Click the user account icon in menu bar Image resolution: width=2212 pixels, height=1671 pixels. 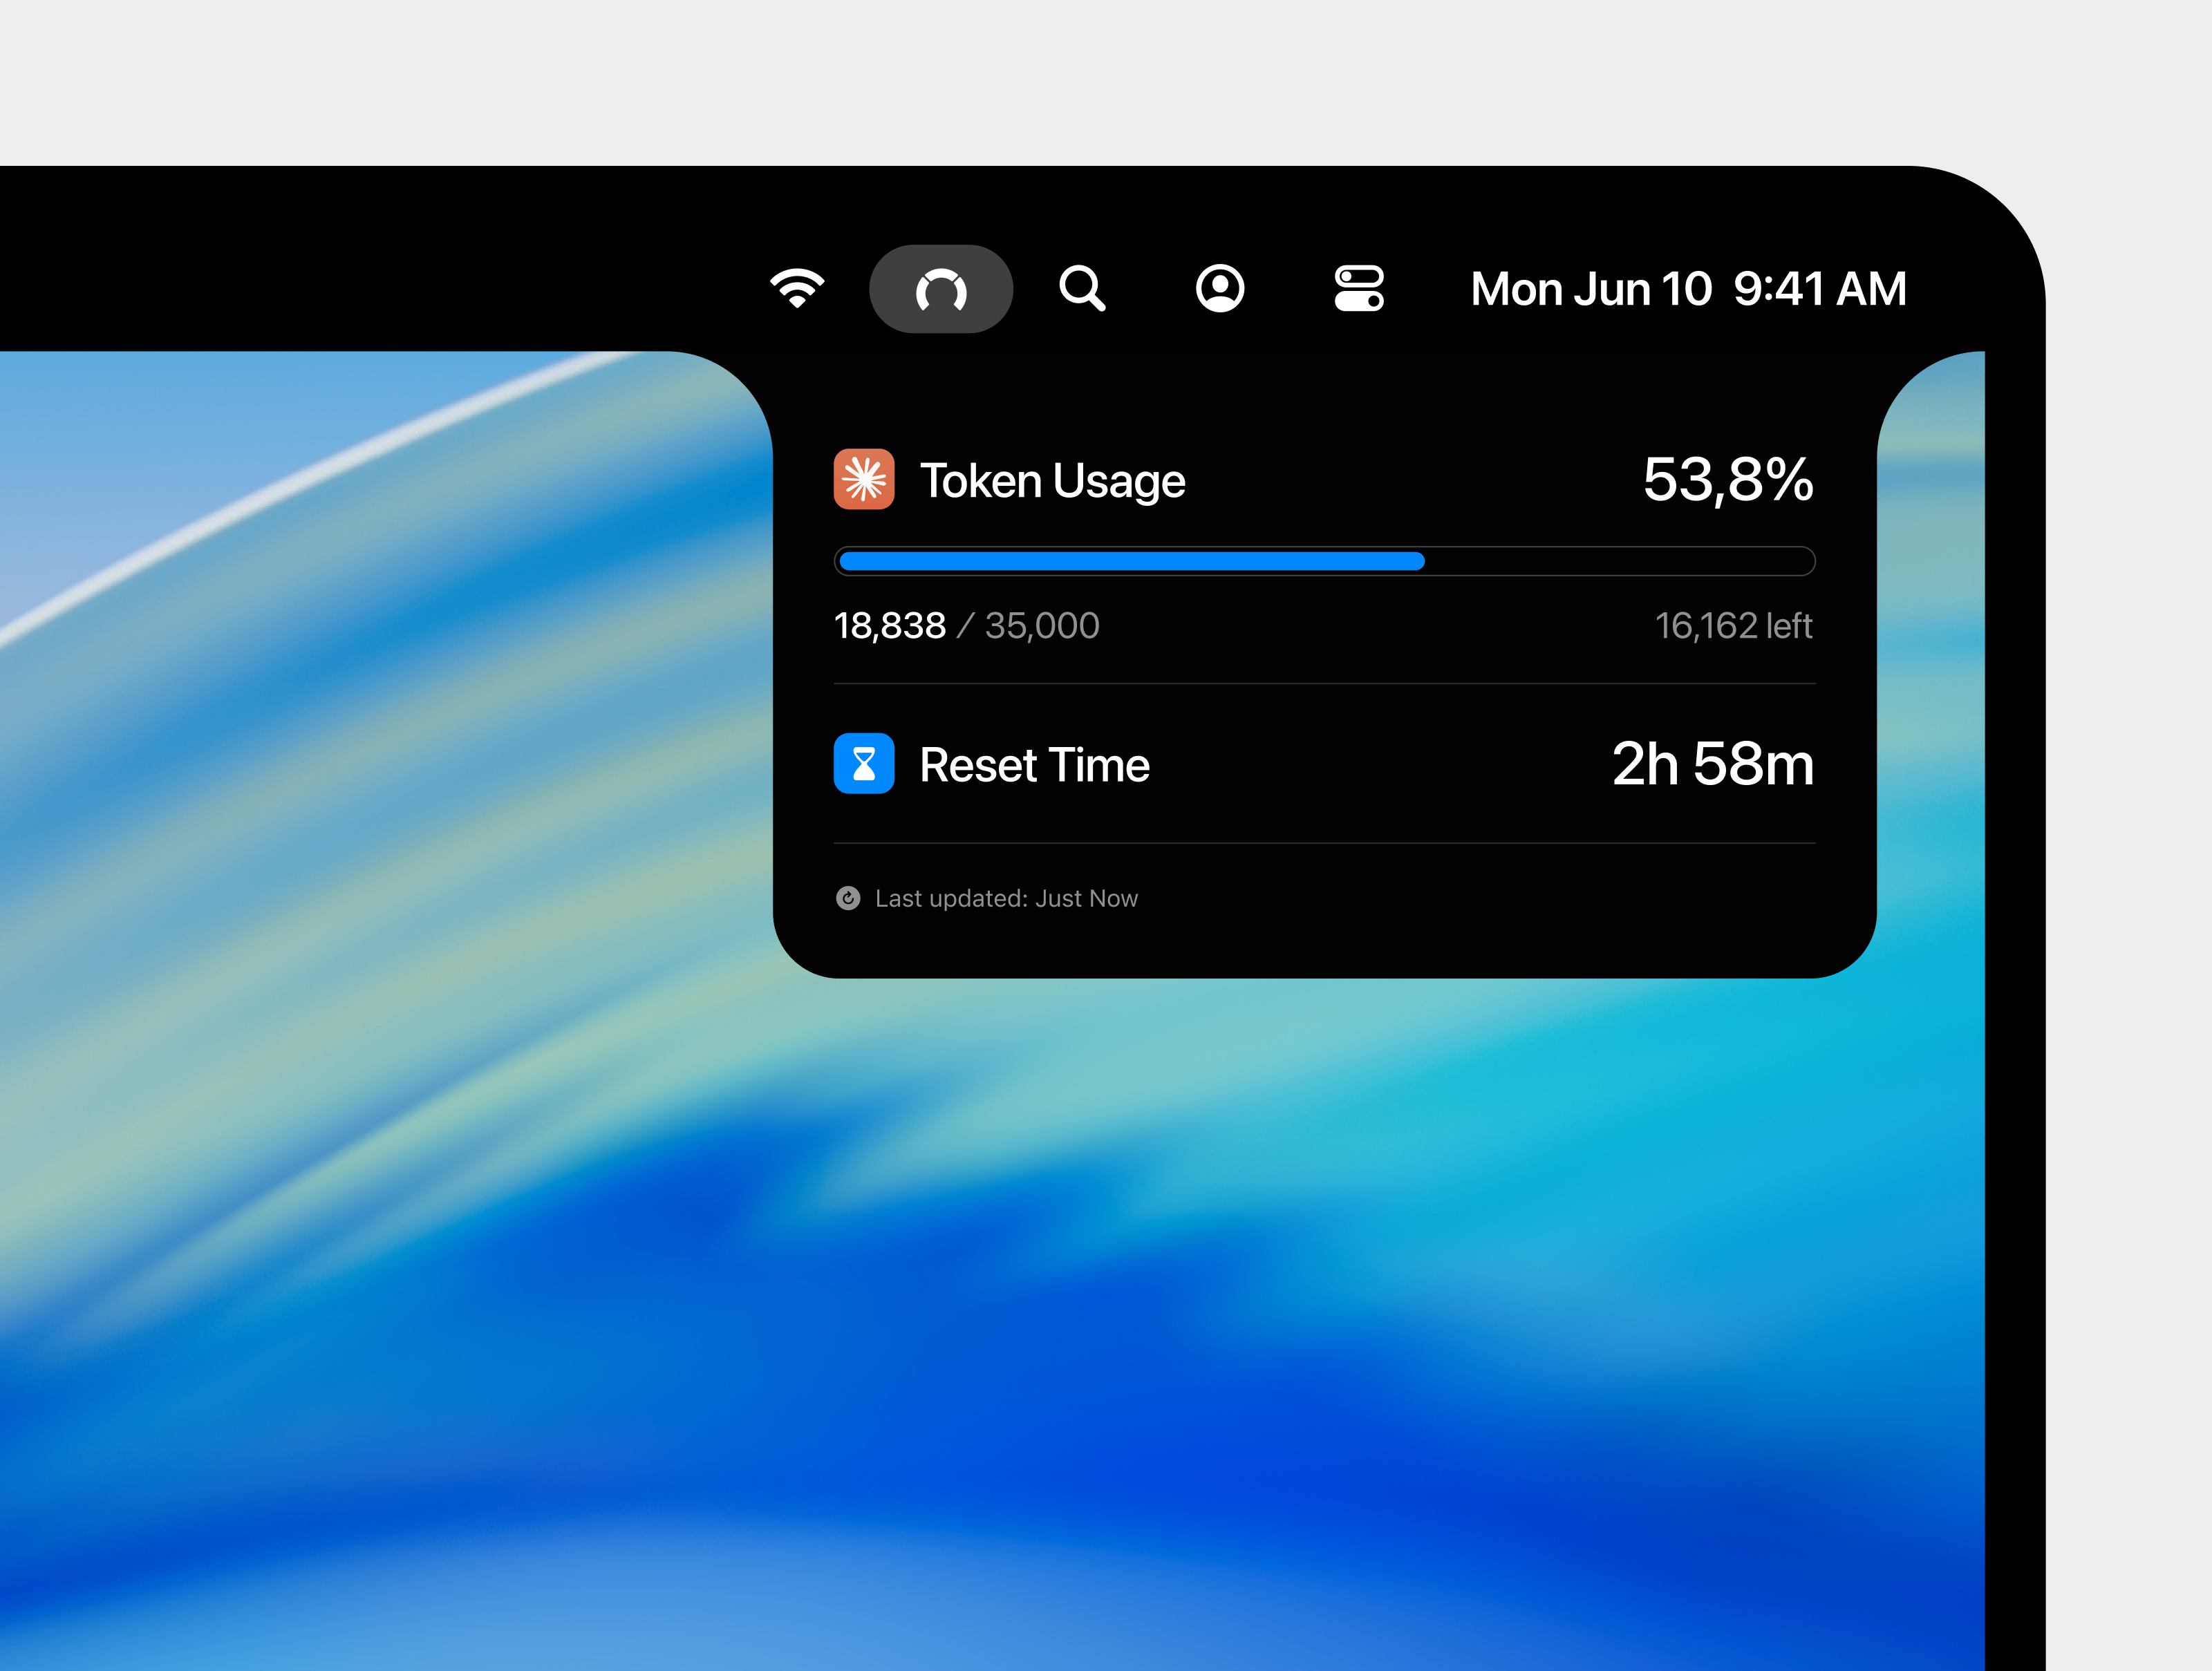(1220, 289)
